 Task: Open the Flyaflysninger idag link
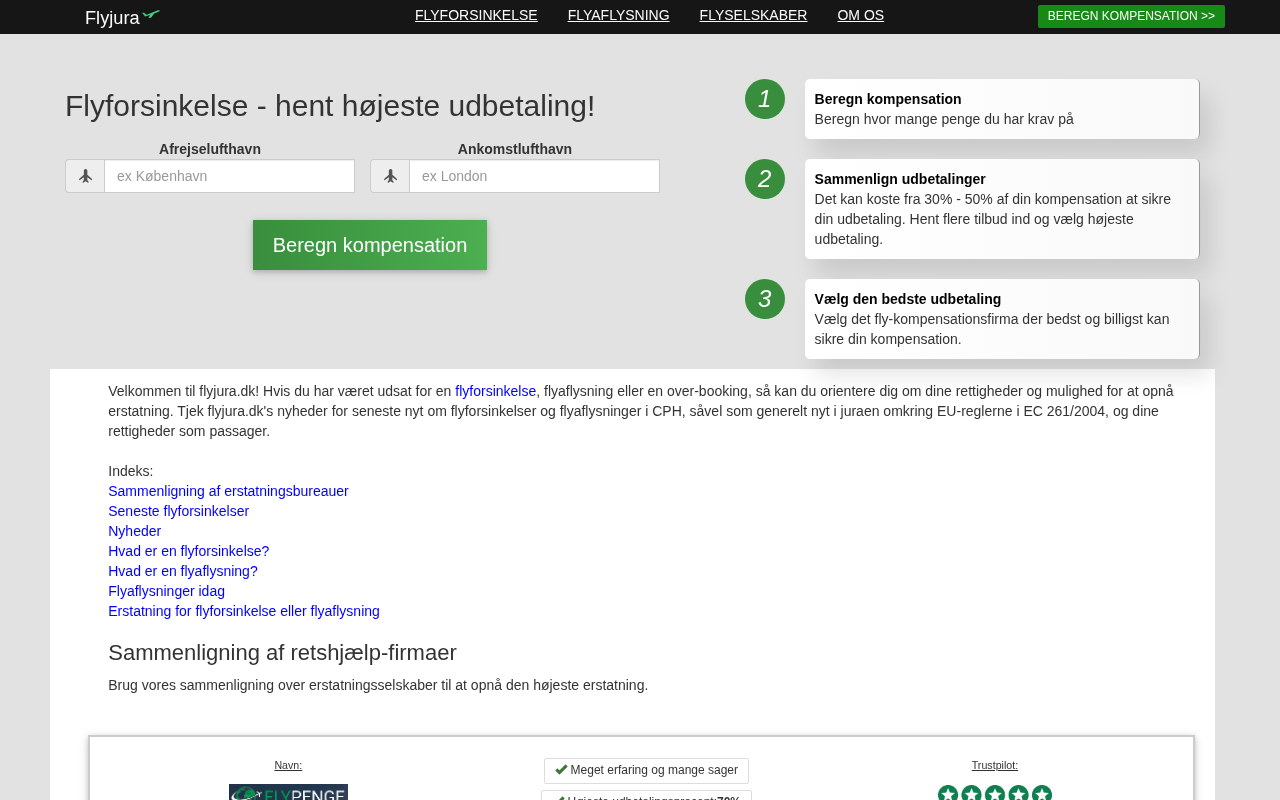click(x=167, y=591)
